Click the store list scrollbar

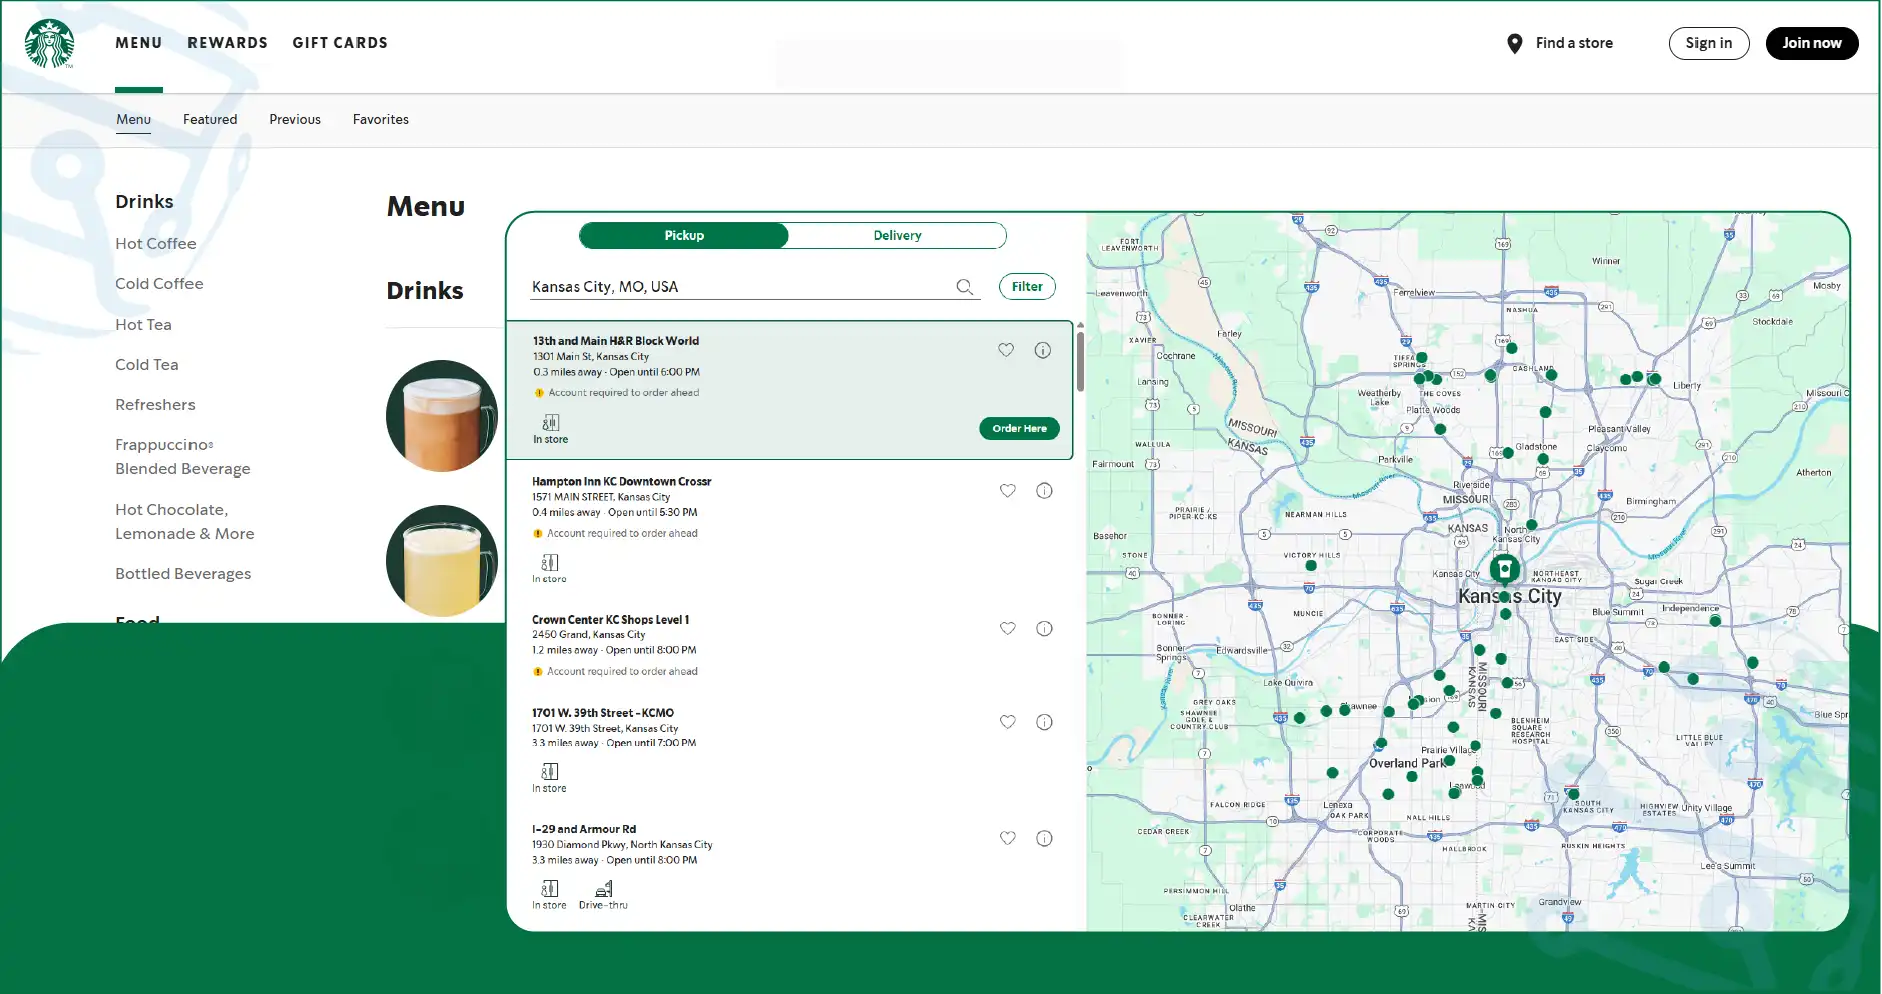pyautogui.click(x=1080, y=361)
